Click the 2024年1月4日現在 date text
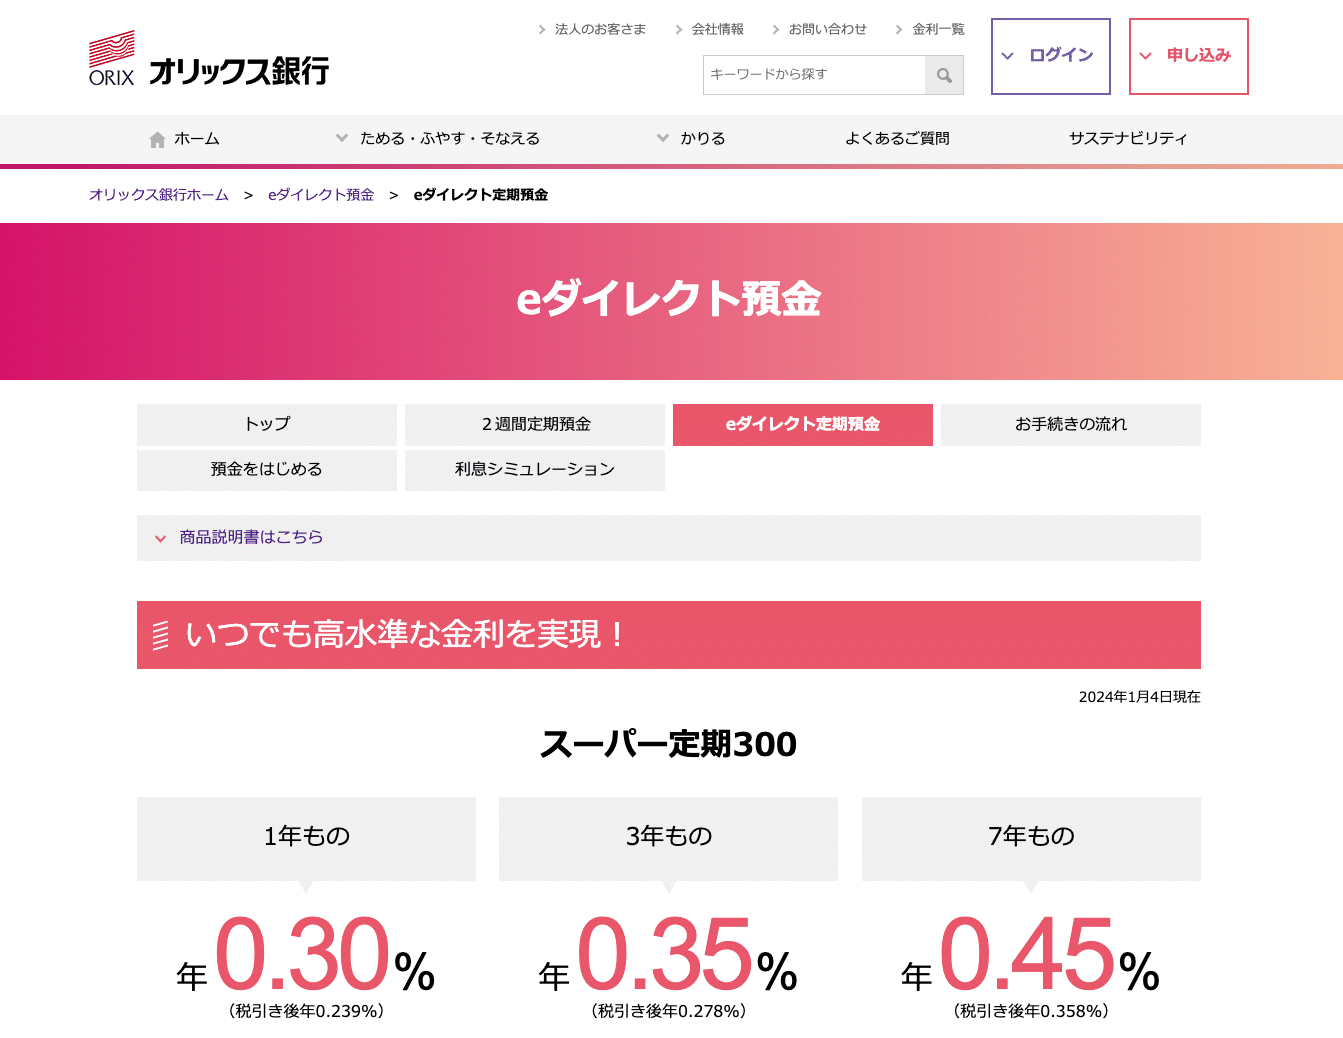Screen dimensions: 1343x1038 tap(1140, 697)
